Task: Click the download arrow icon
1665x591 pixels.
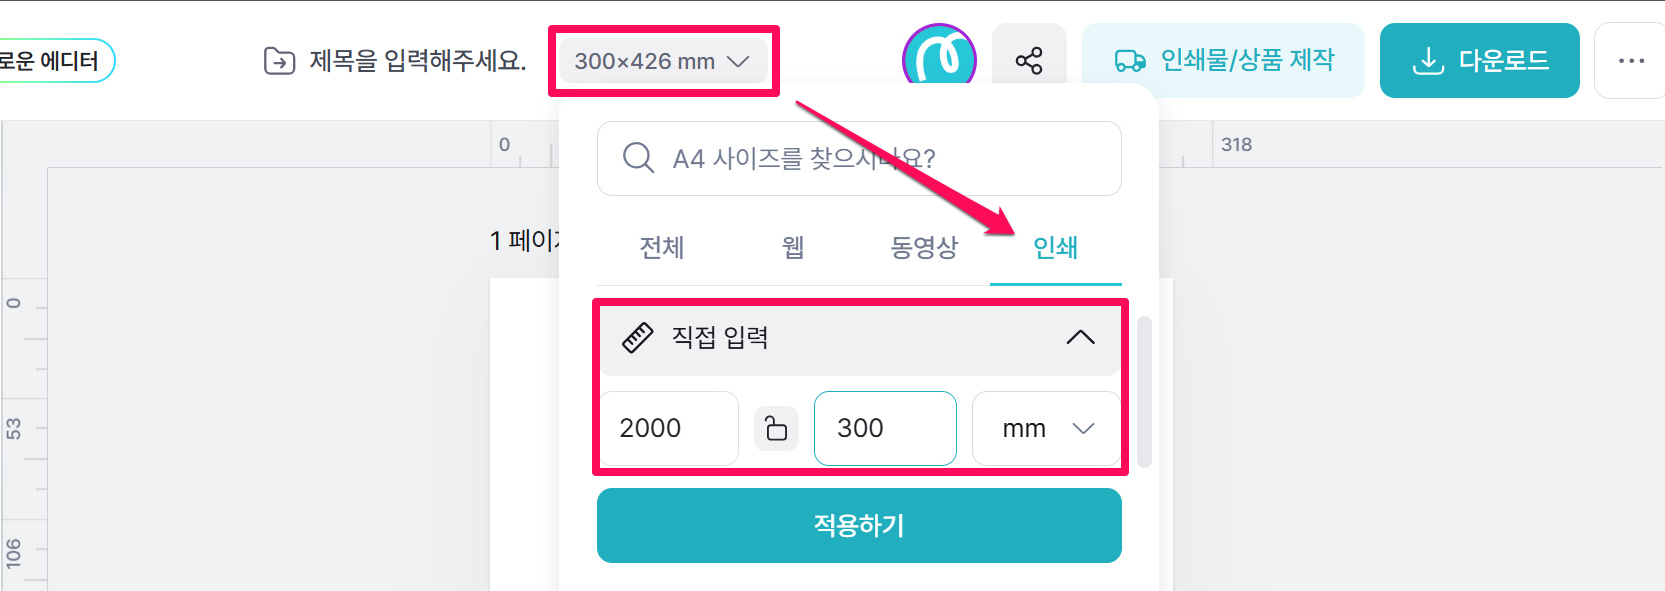Action: 1428,61
